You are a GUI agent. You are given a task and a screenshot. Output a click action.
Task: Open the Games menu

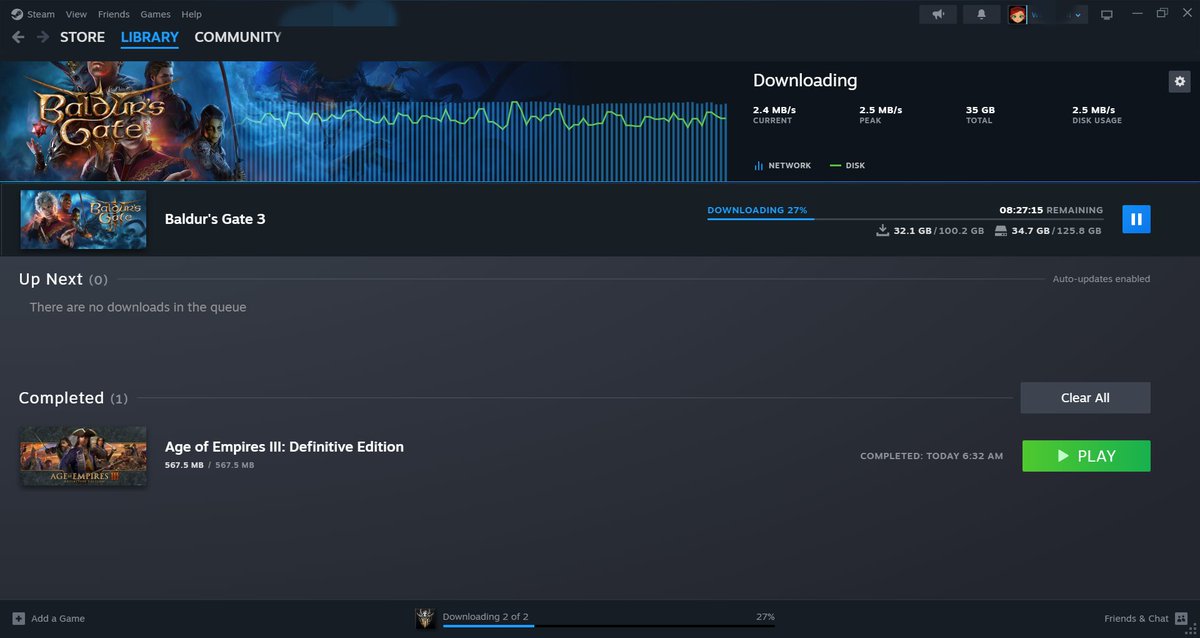[x=155, y=14]
